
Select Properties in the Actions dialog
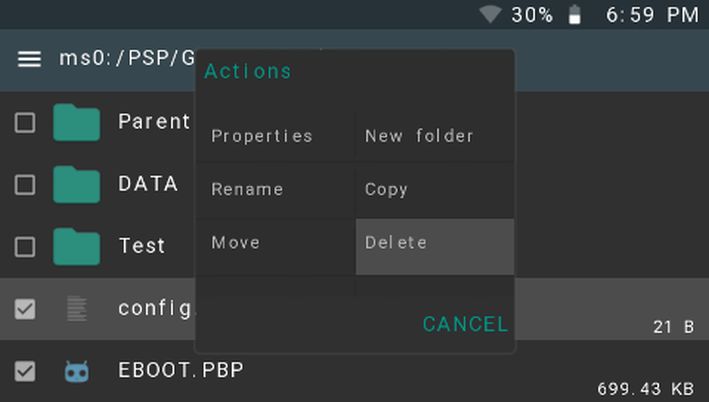pyautogui.click(x=275, y=136)
